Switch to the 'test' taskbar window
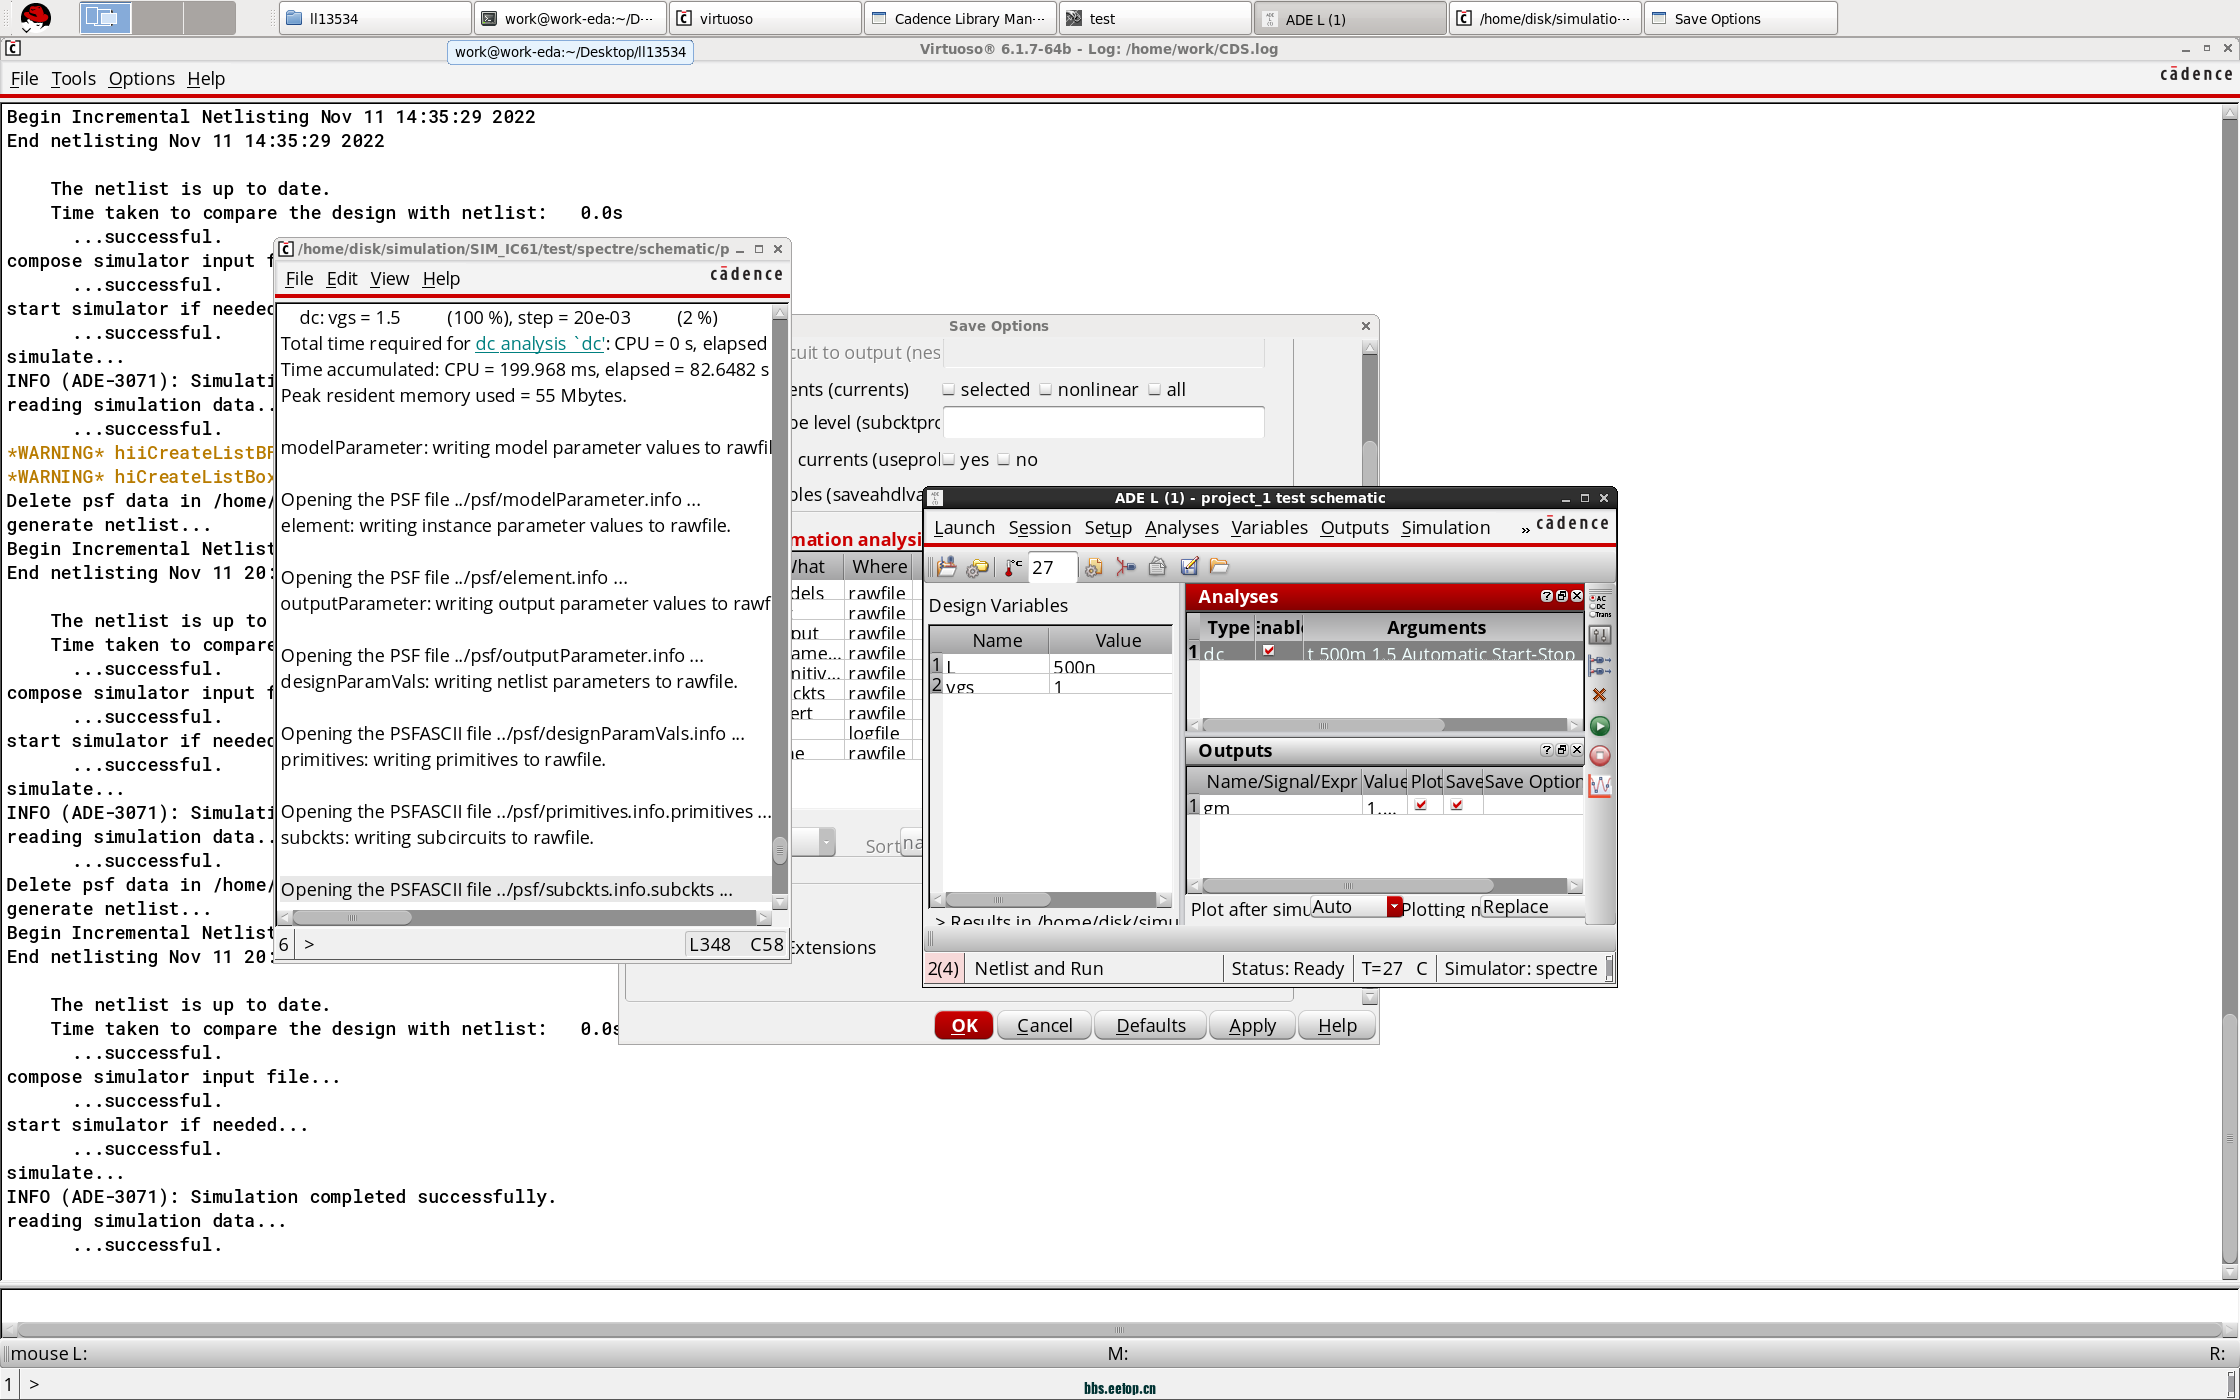 point(1156,18)
